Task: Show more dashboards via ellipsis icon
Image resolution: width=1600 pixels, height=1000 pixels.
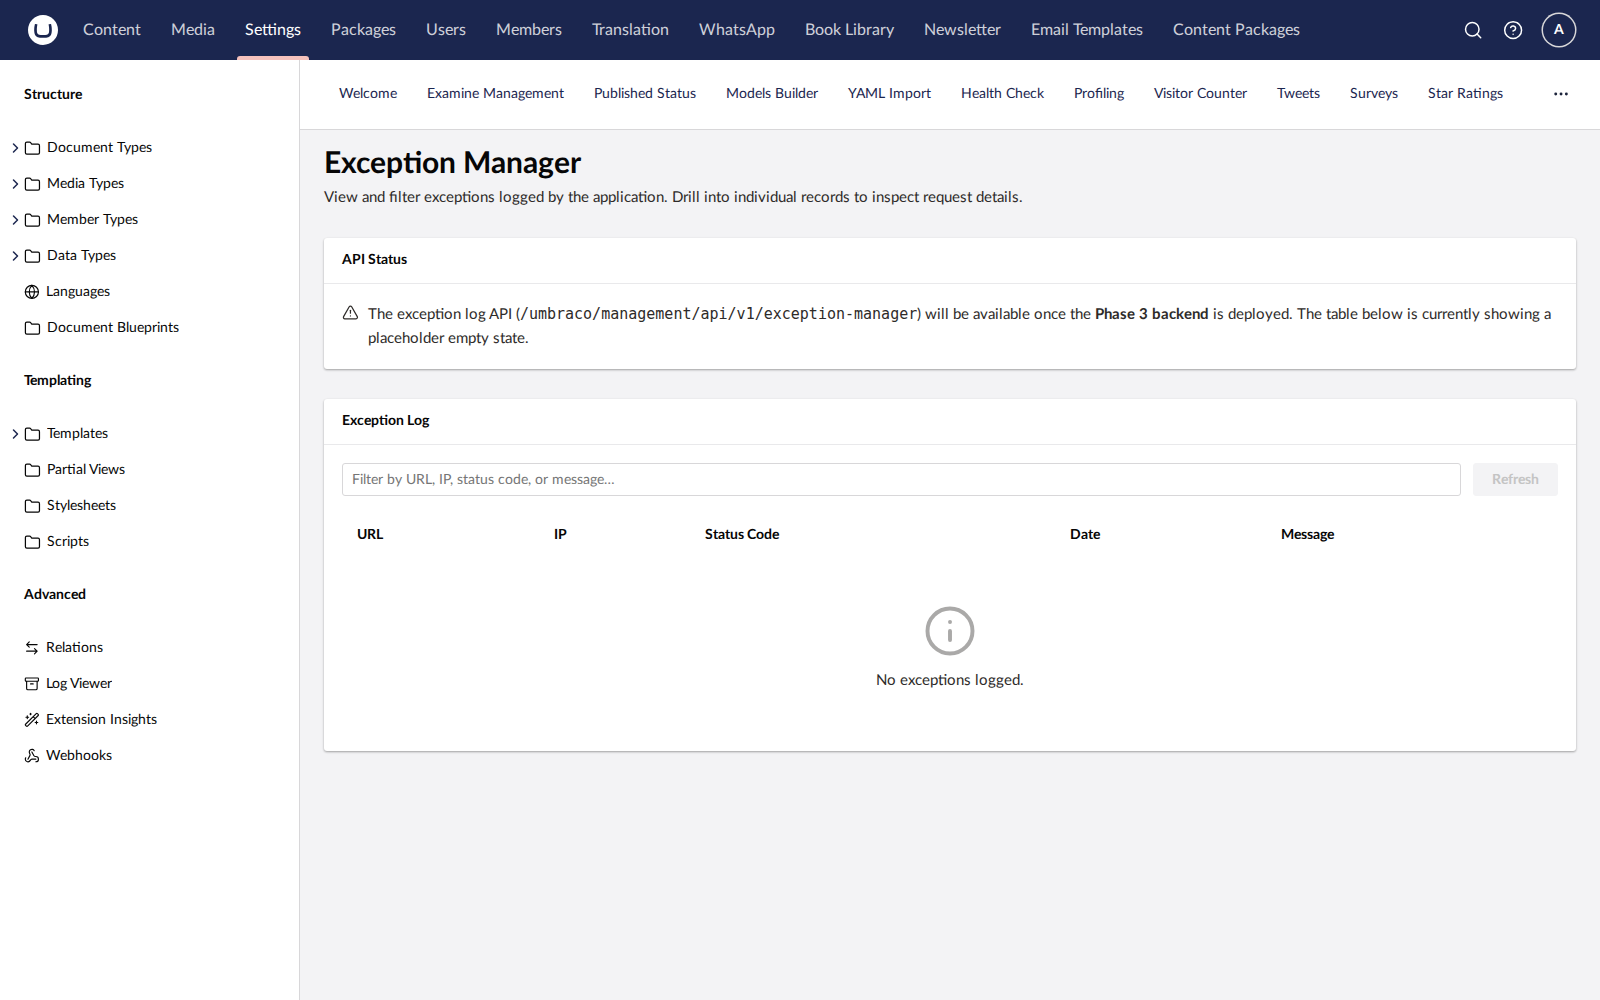Action: (1561, 94)
